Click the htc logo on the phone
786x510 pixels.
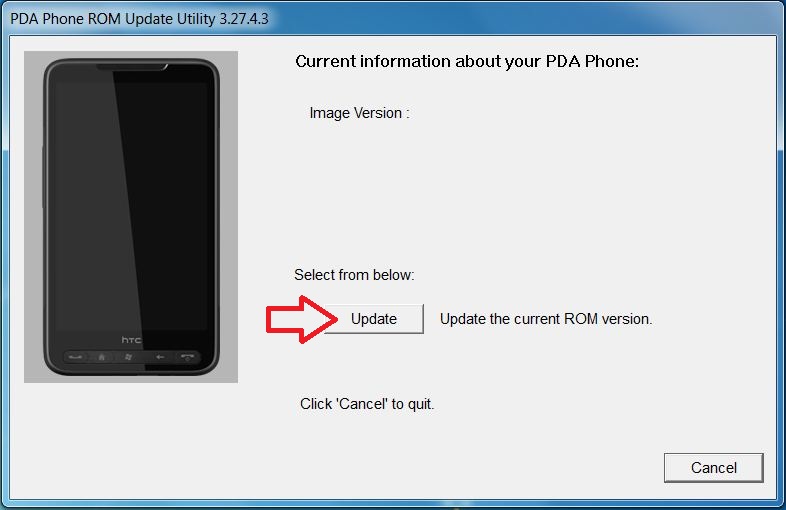point(131,340)
